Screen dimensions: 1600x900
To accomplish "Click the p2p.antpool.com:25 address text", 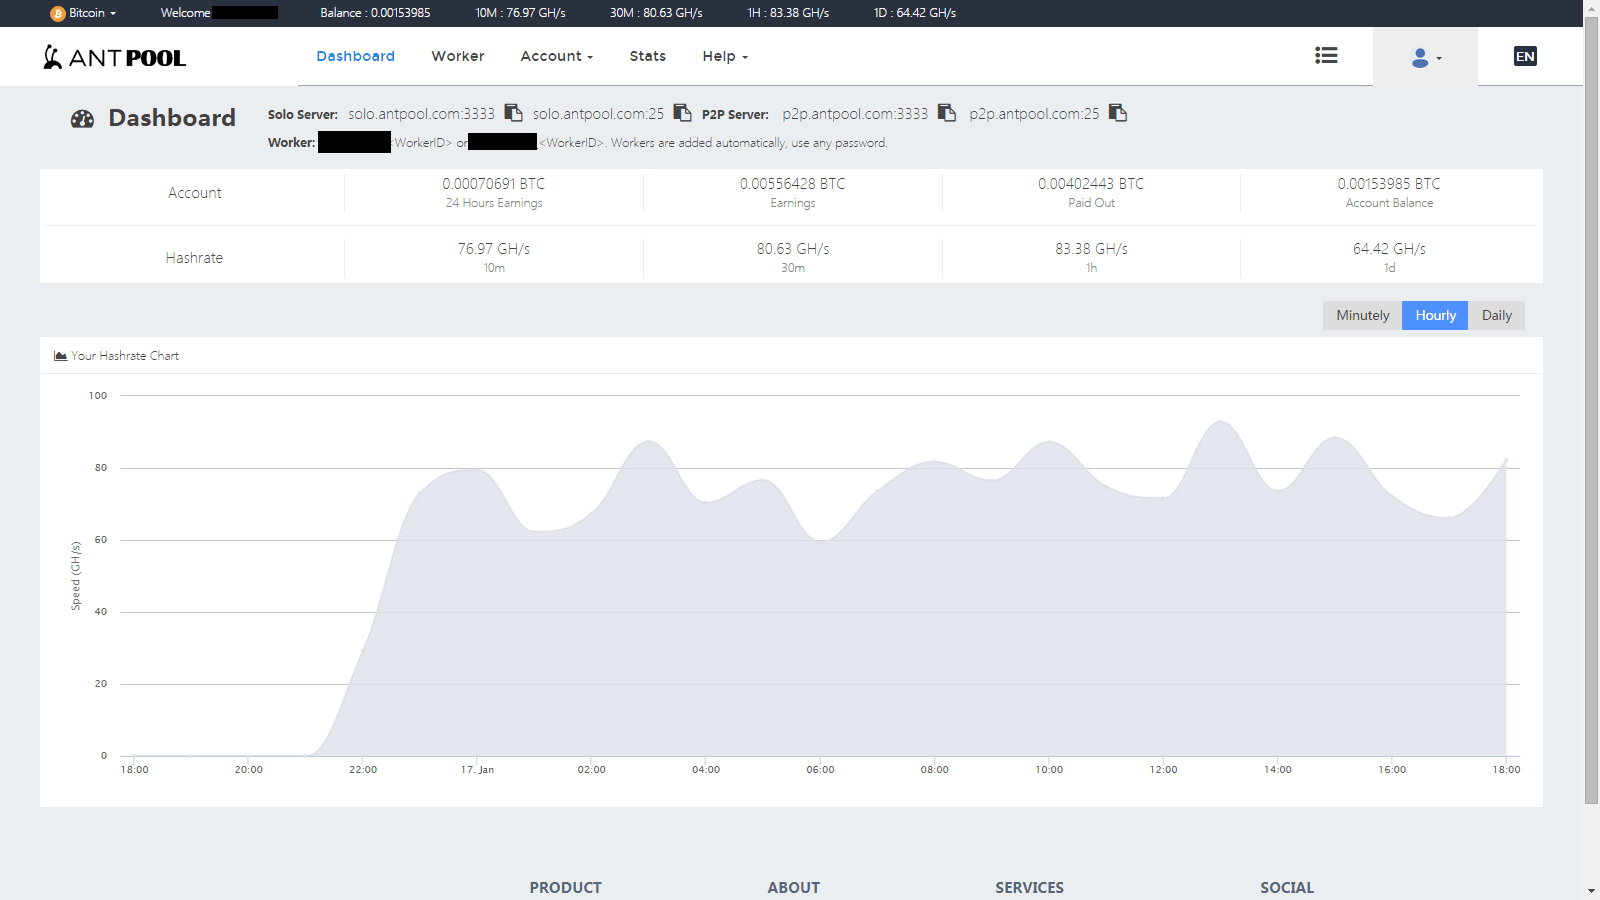I will [x=1034, y=114].
